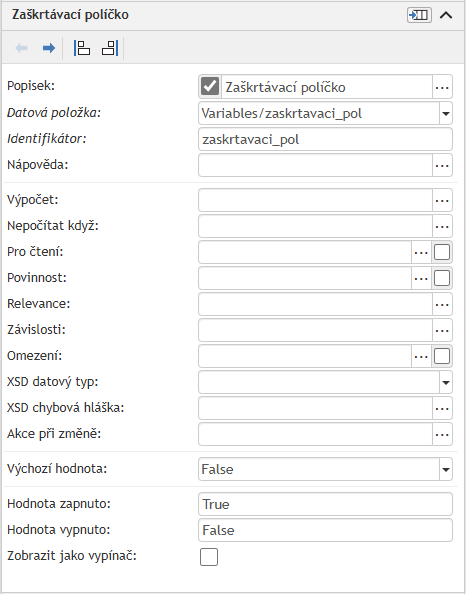The width and height of the screenshot is (466, 594).
Task: Click the align left edges icon
Action: (81, 48)
